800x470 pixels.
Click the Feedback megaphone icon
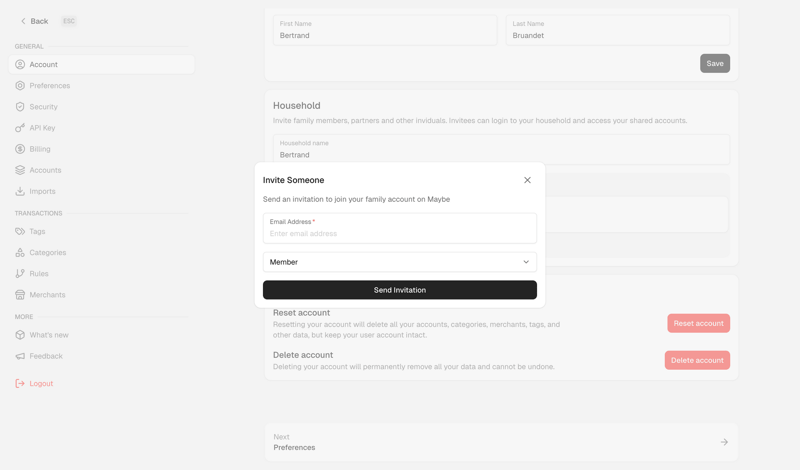20,356
